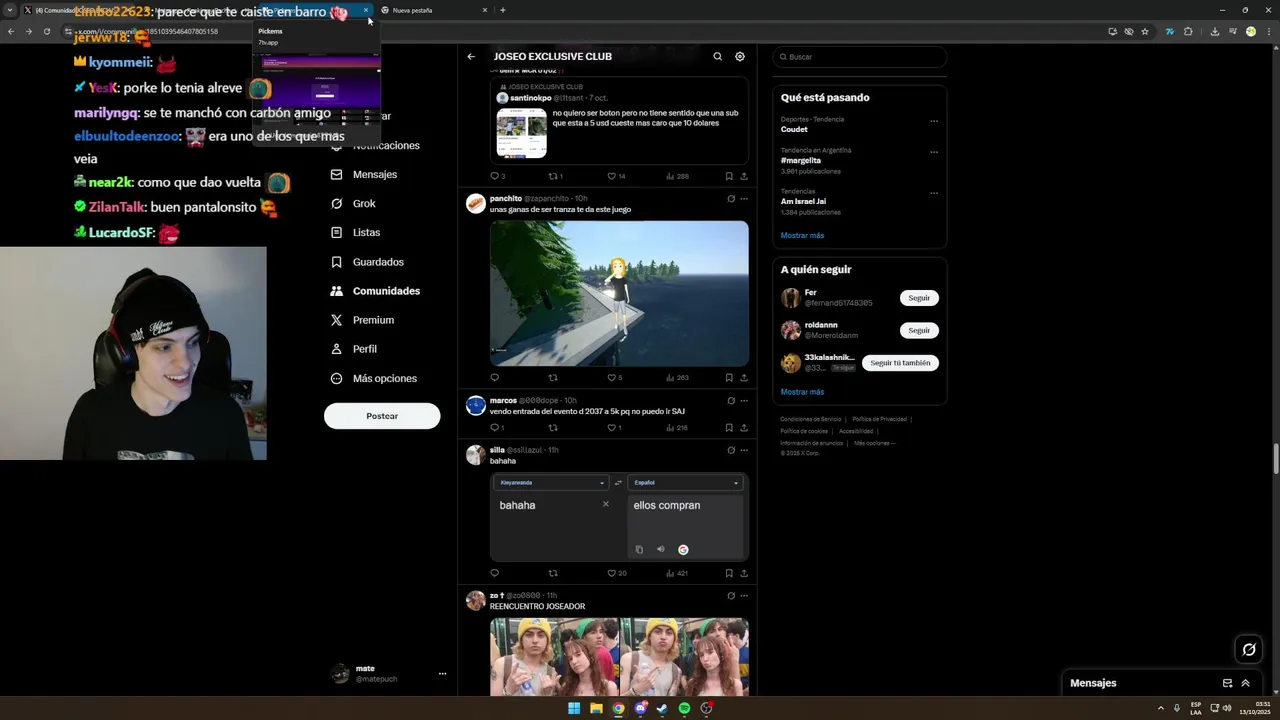The width and height of the screenshot is (1280, 720).
Task: Open community settings gear icon
Action: point(740,57)
